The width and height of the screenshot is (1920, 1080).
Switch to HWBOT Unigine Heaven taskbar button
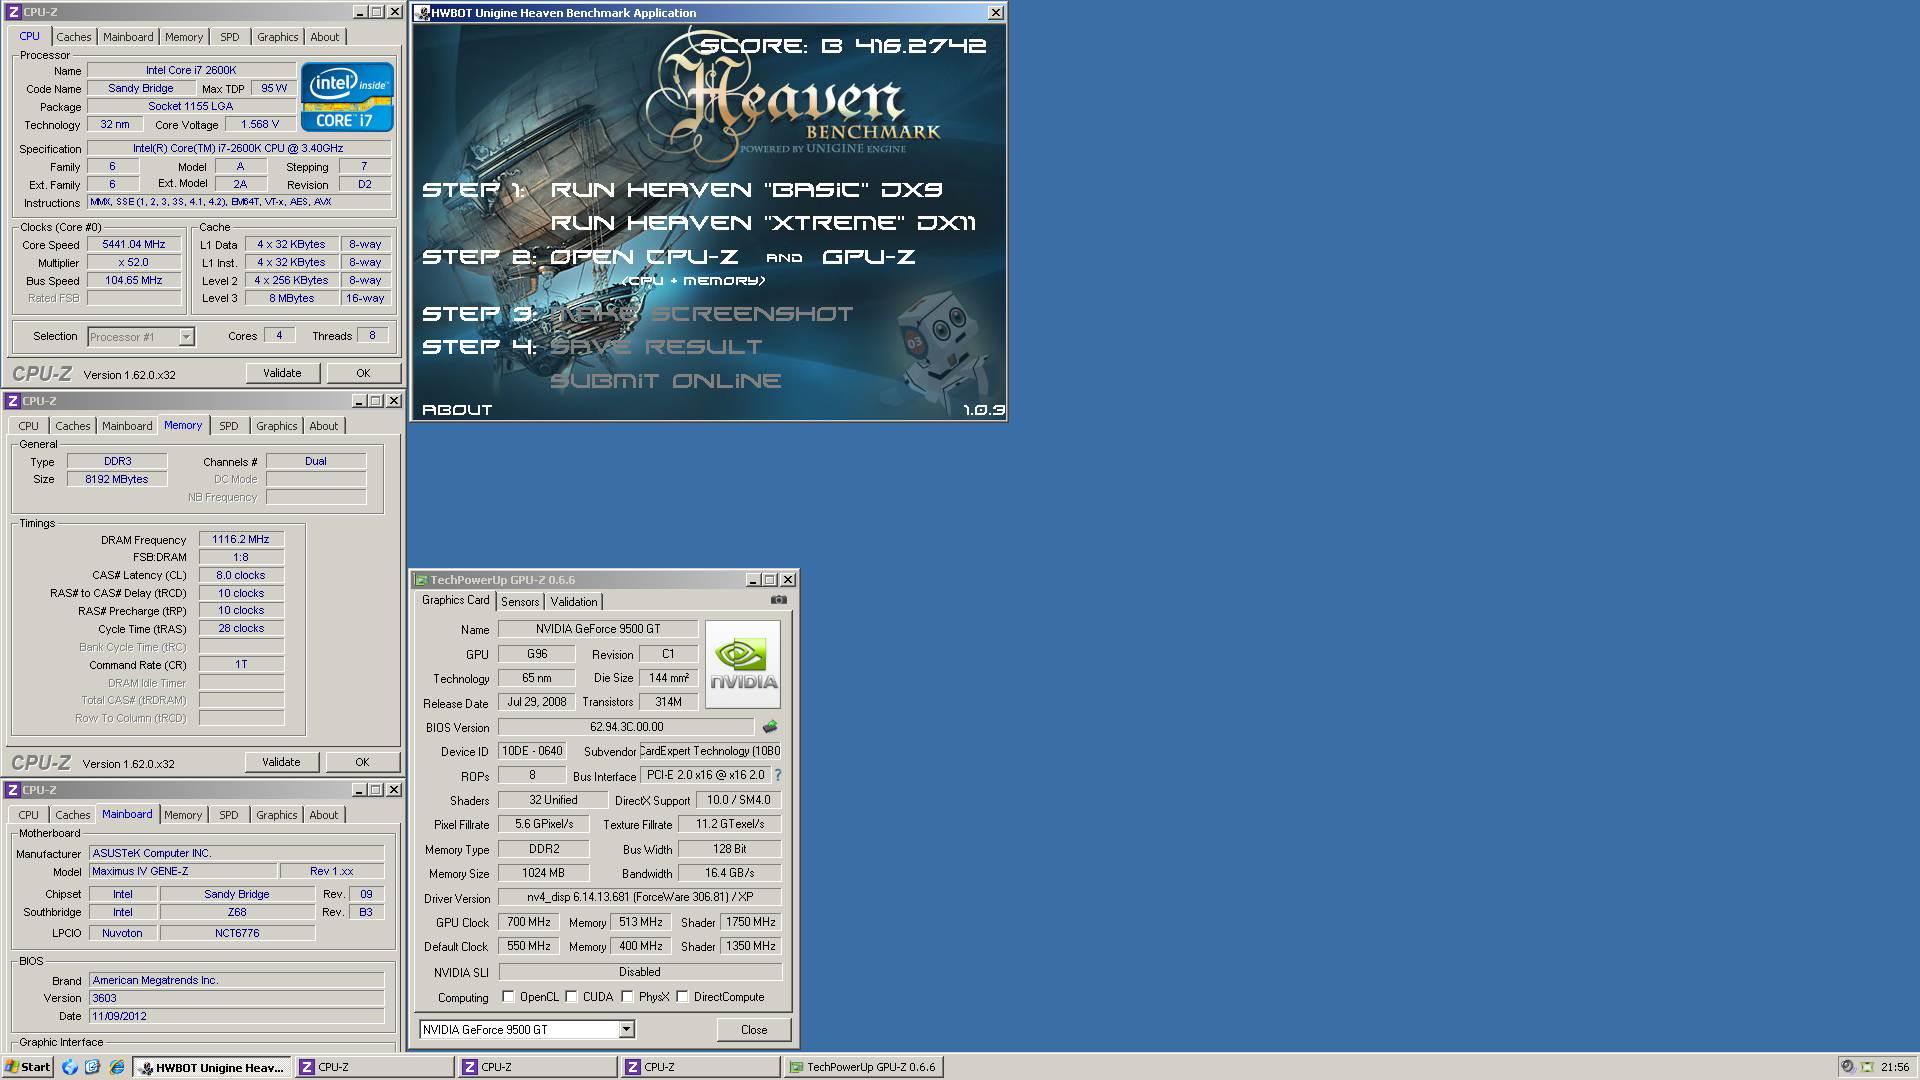pos(212,1067)
